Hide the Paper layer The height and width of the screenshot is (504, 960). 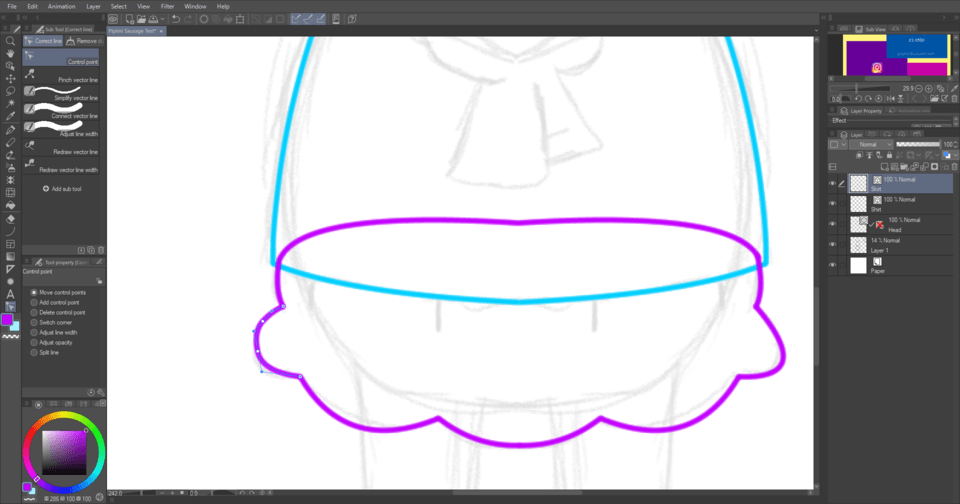click(832, 265)
